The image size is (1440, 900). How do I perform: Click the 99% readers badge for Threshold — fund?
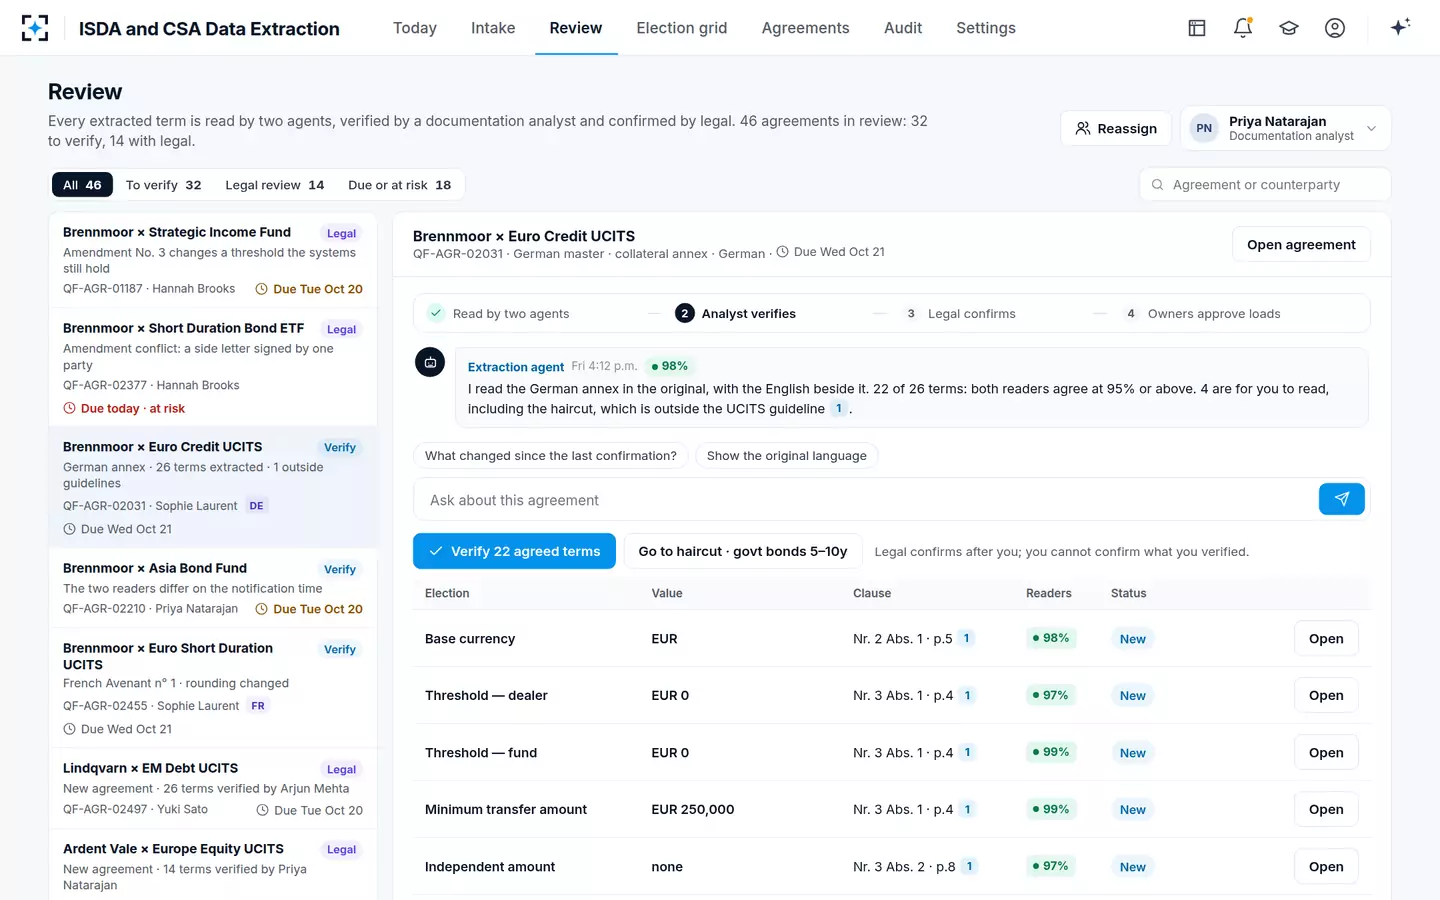pyautogui.click(x=1051, y=752)
